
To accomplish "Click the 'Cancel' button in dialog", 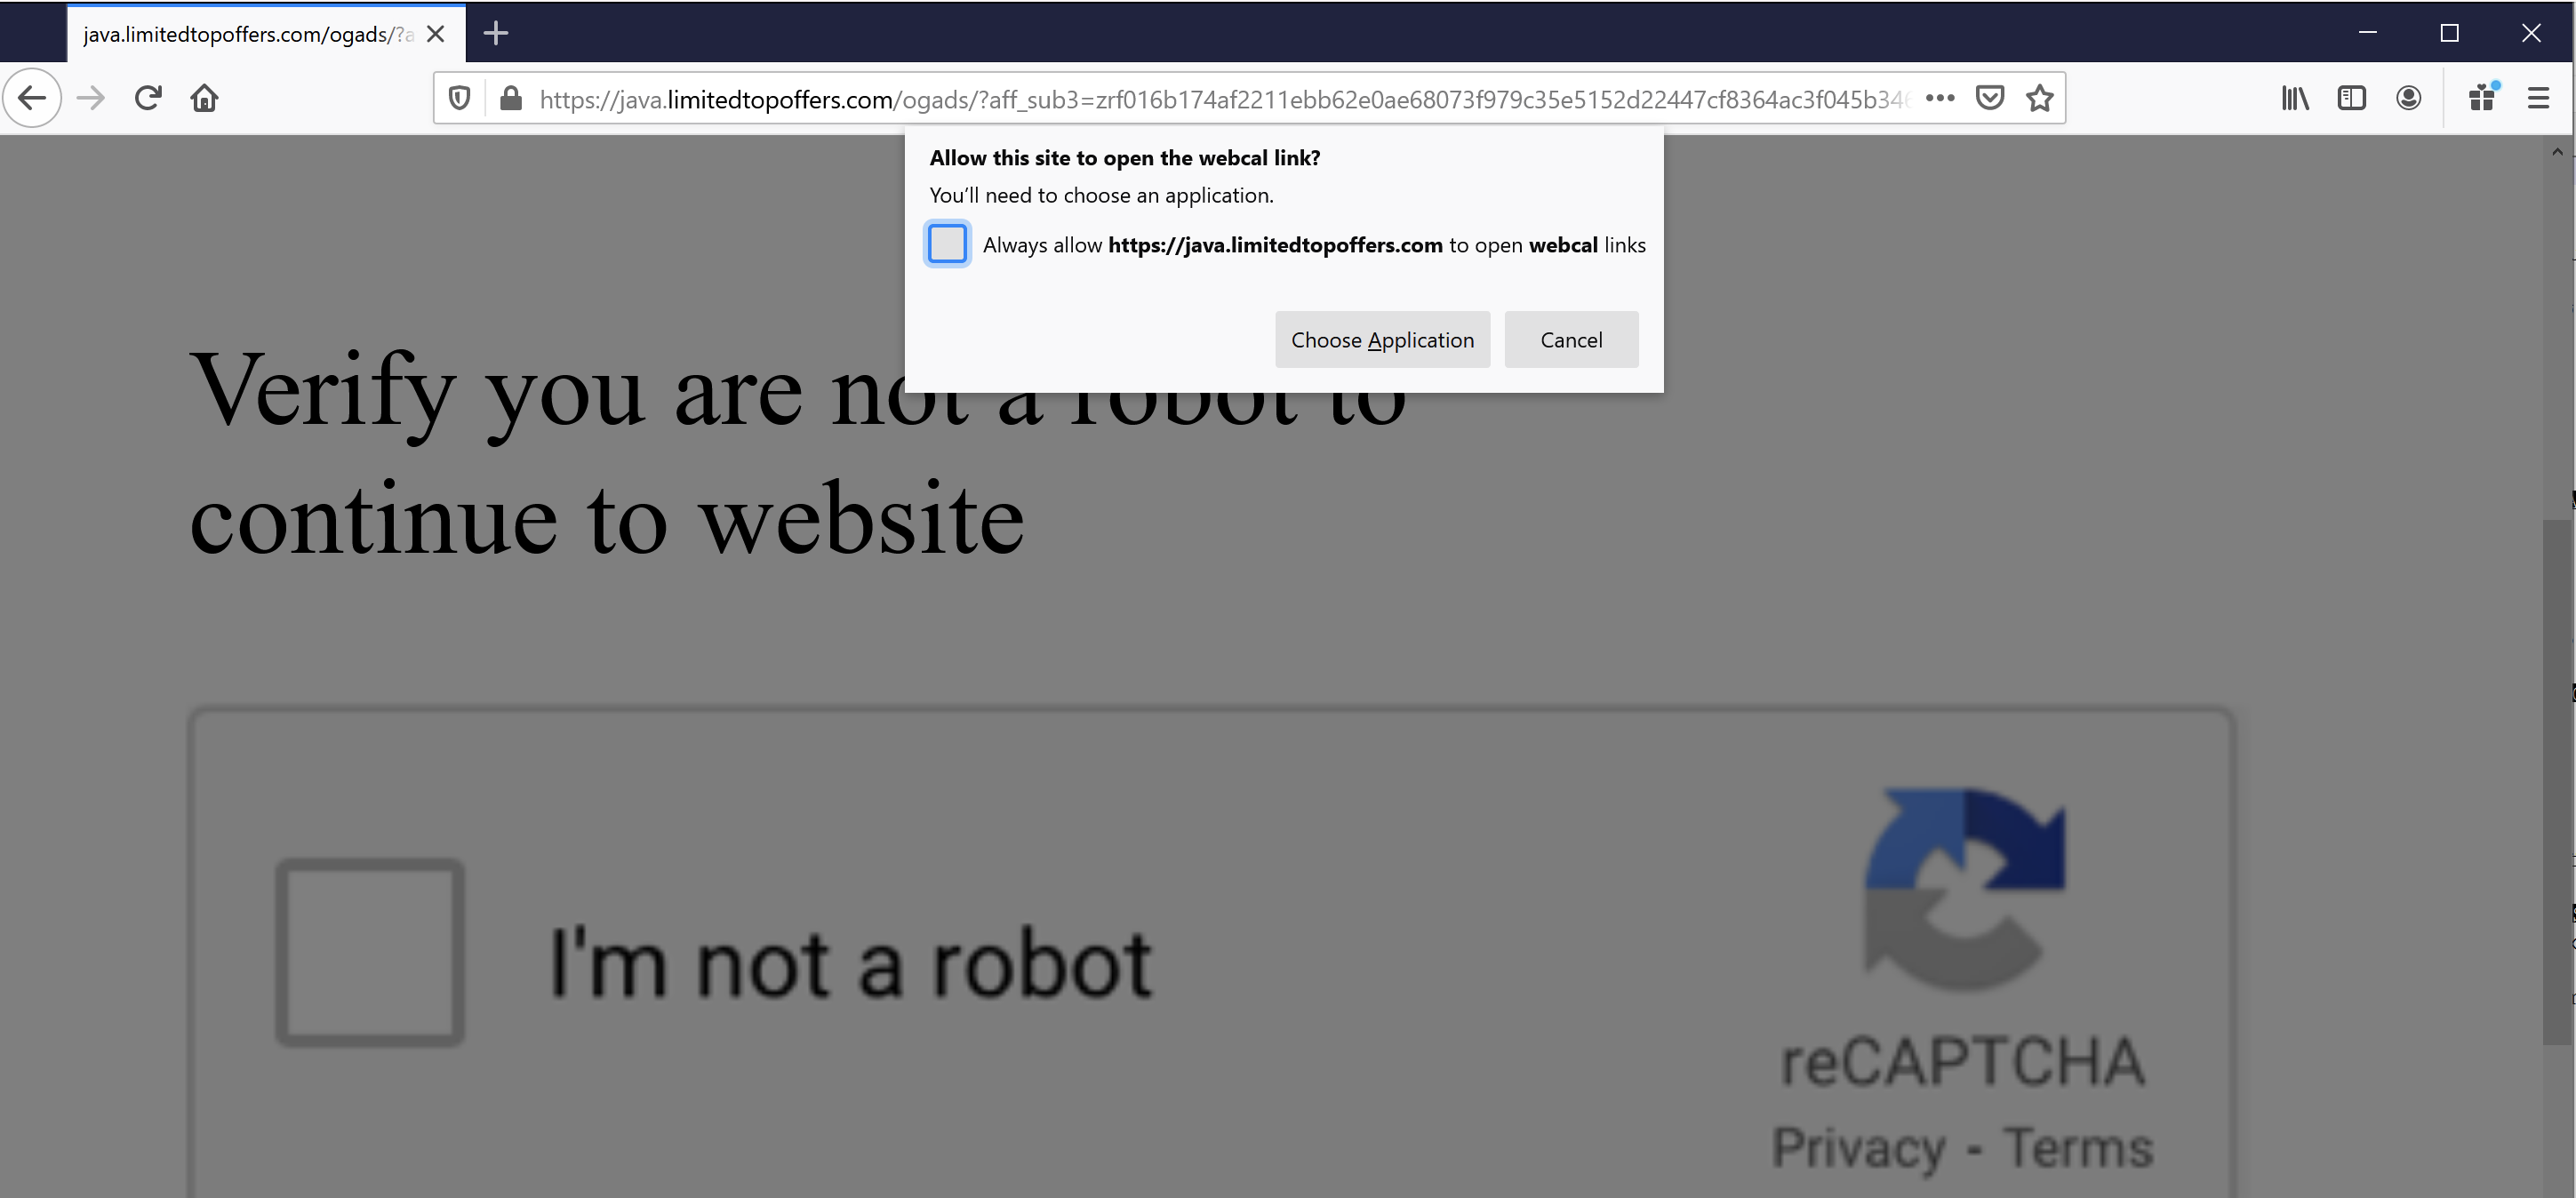I will click(1569, 340).
